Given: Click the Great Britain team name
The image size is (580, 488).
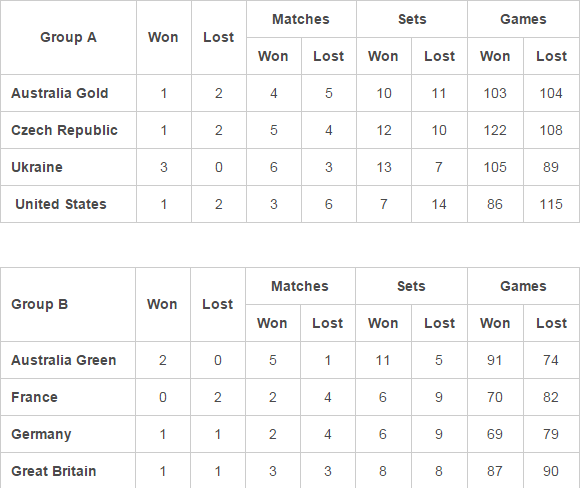Looking at the screenshot, I should click(x=54, y=471).
